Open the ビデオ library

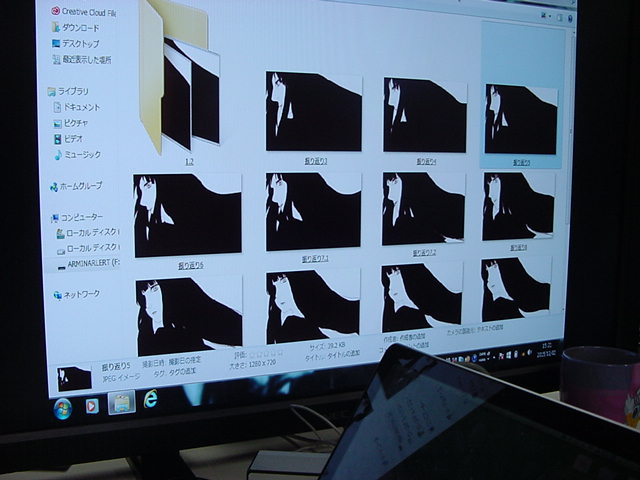click(68, 139)
